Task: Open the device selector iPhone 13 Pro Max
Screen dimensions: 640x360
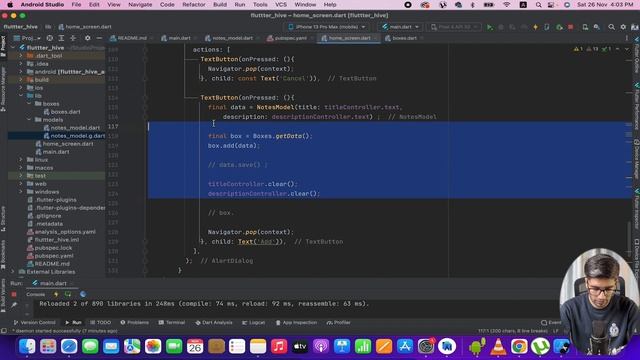Action: click(x=327, y=27)
